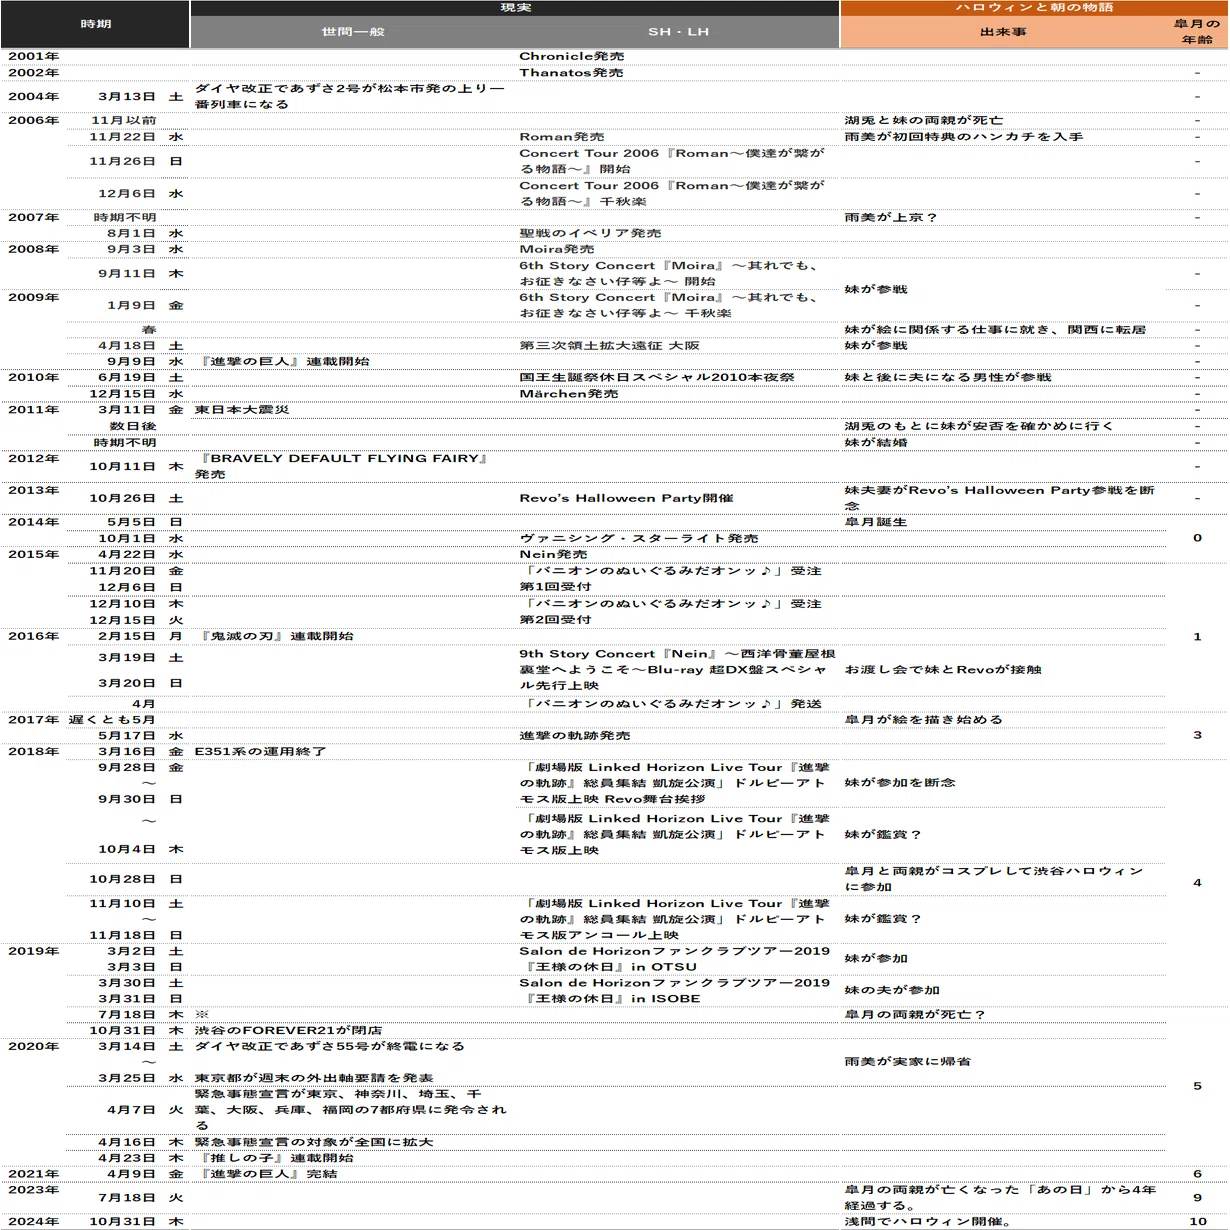The image size is (1230, 1230).
Task: Select the 2019年 year cell
Action: tap(34, 952)
